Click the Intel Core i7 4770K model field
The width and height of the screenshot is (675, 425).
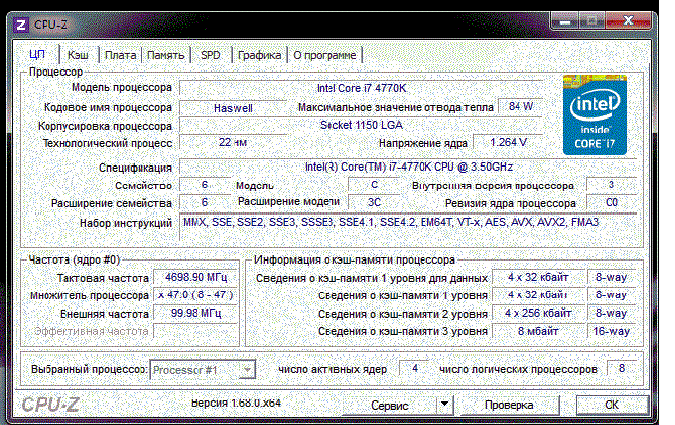pos(361,88)
